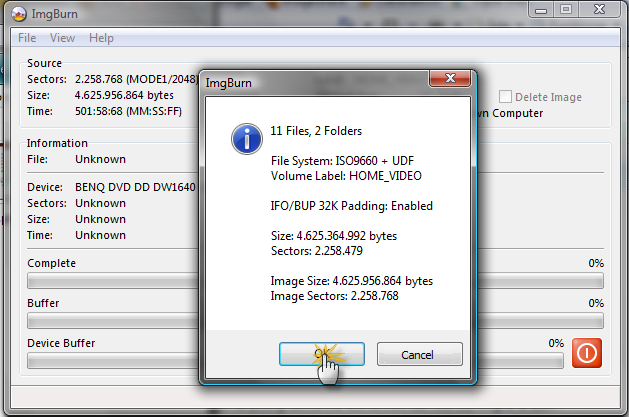Click the red abort burn icon
The height and width of the screenshot is (417, 629).
[586, 353]
